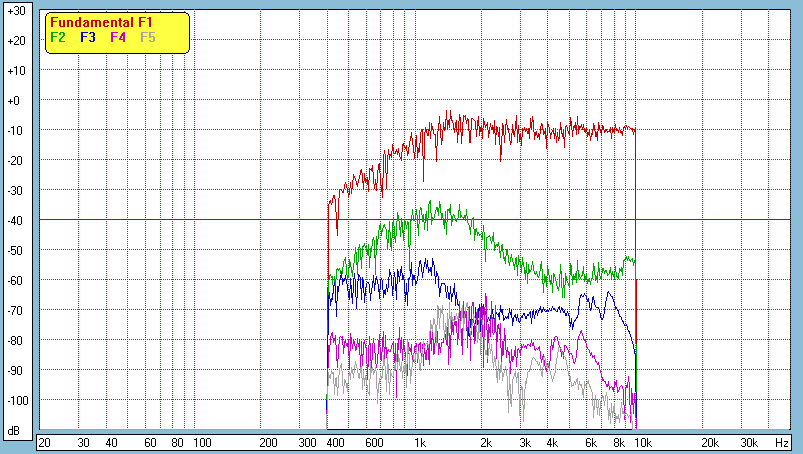Select the green F2 legend entry
The width and height of the screenshot is (803, 454).
click(58, 37)
